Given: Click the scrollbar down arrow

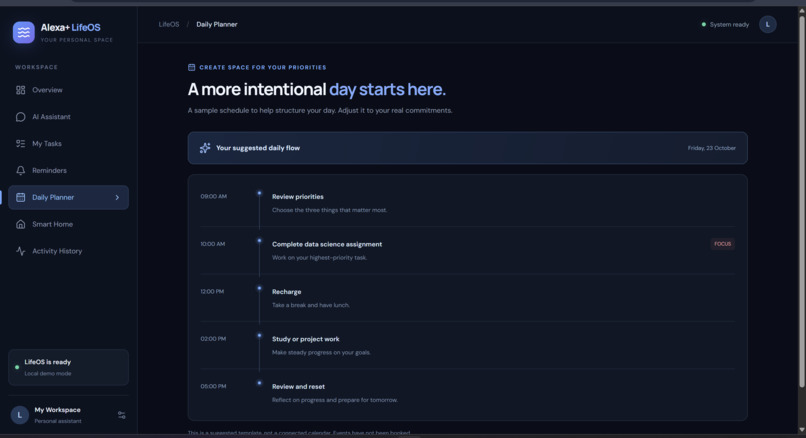Looking at the screenshot, I should pos(801,430).
